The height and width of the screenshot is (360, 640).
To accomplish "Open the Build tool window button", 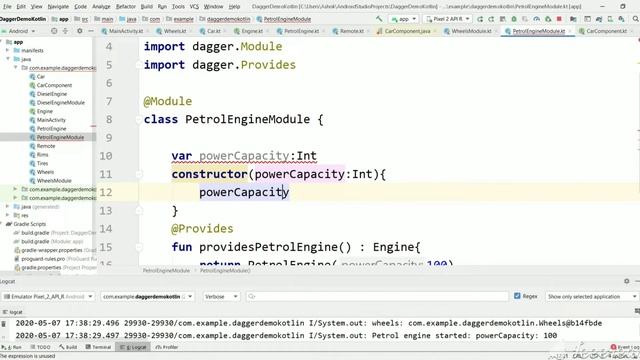I will pos(68,347).
